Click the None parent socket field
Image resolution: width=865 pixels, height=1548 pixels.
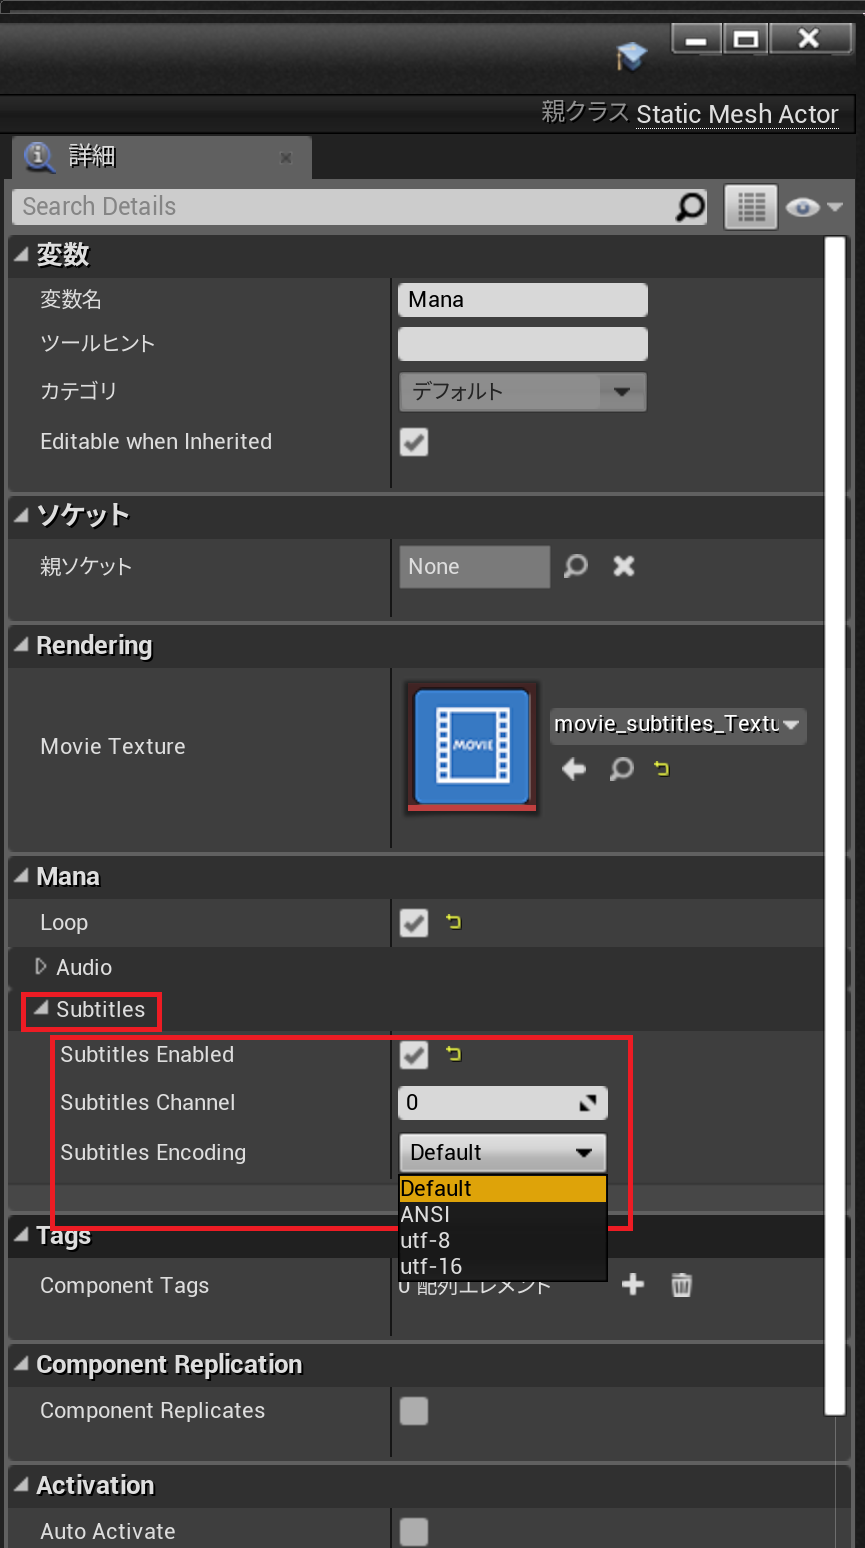point(474,566)
